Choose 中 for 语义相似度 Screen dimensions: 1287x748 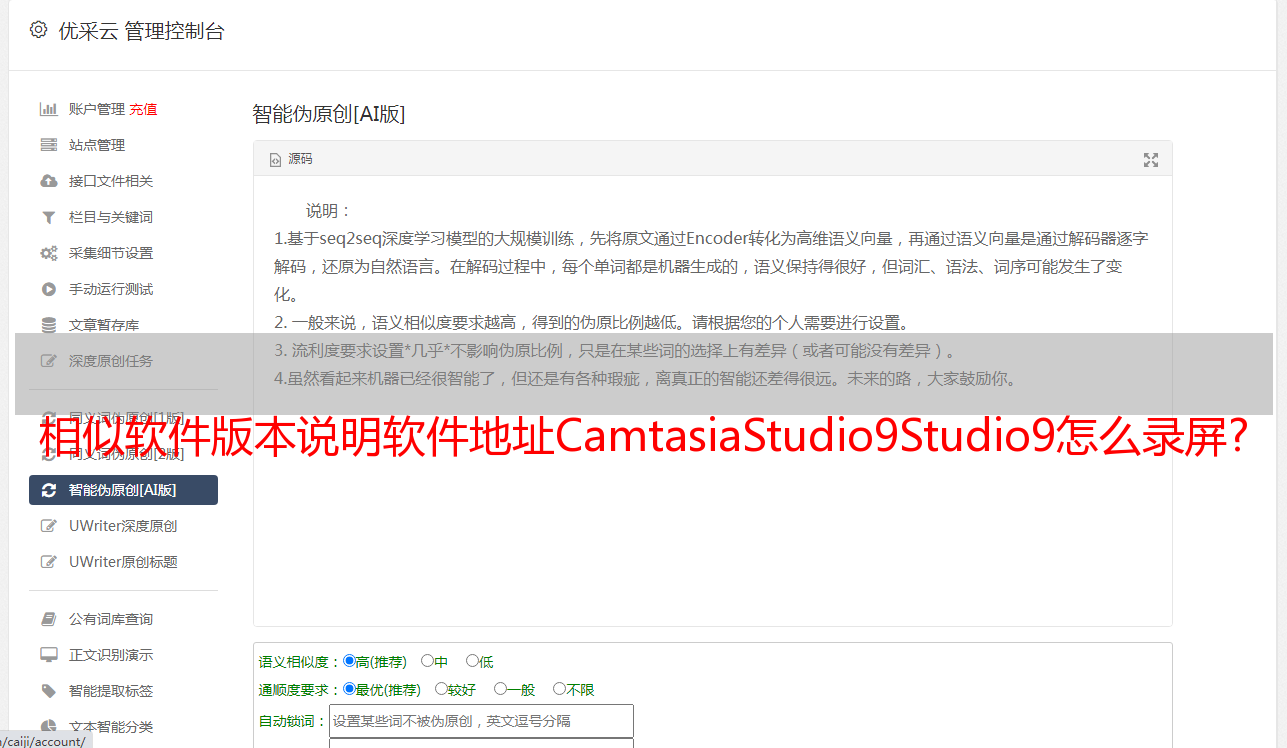coord(427,661)
